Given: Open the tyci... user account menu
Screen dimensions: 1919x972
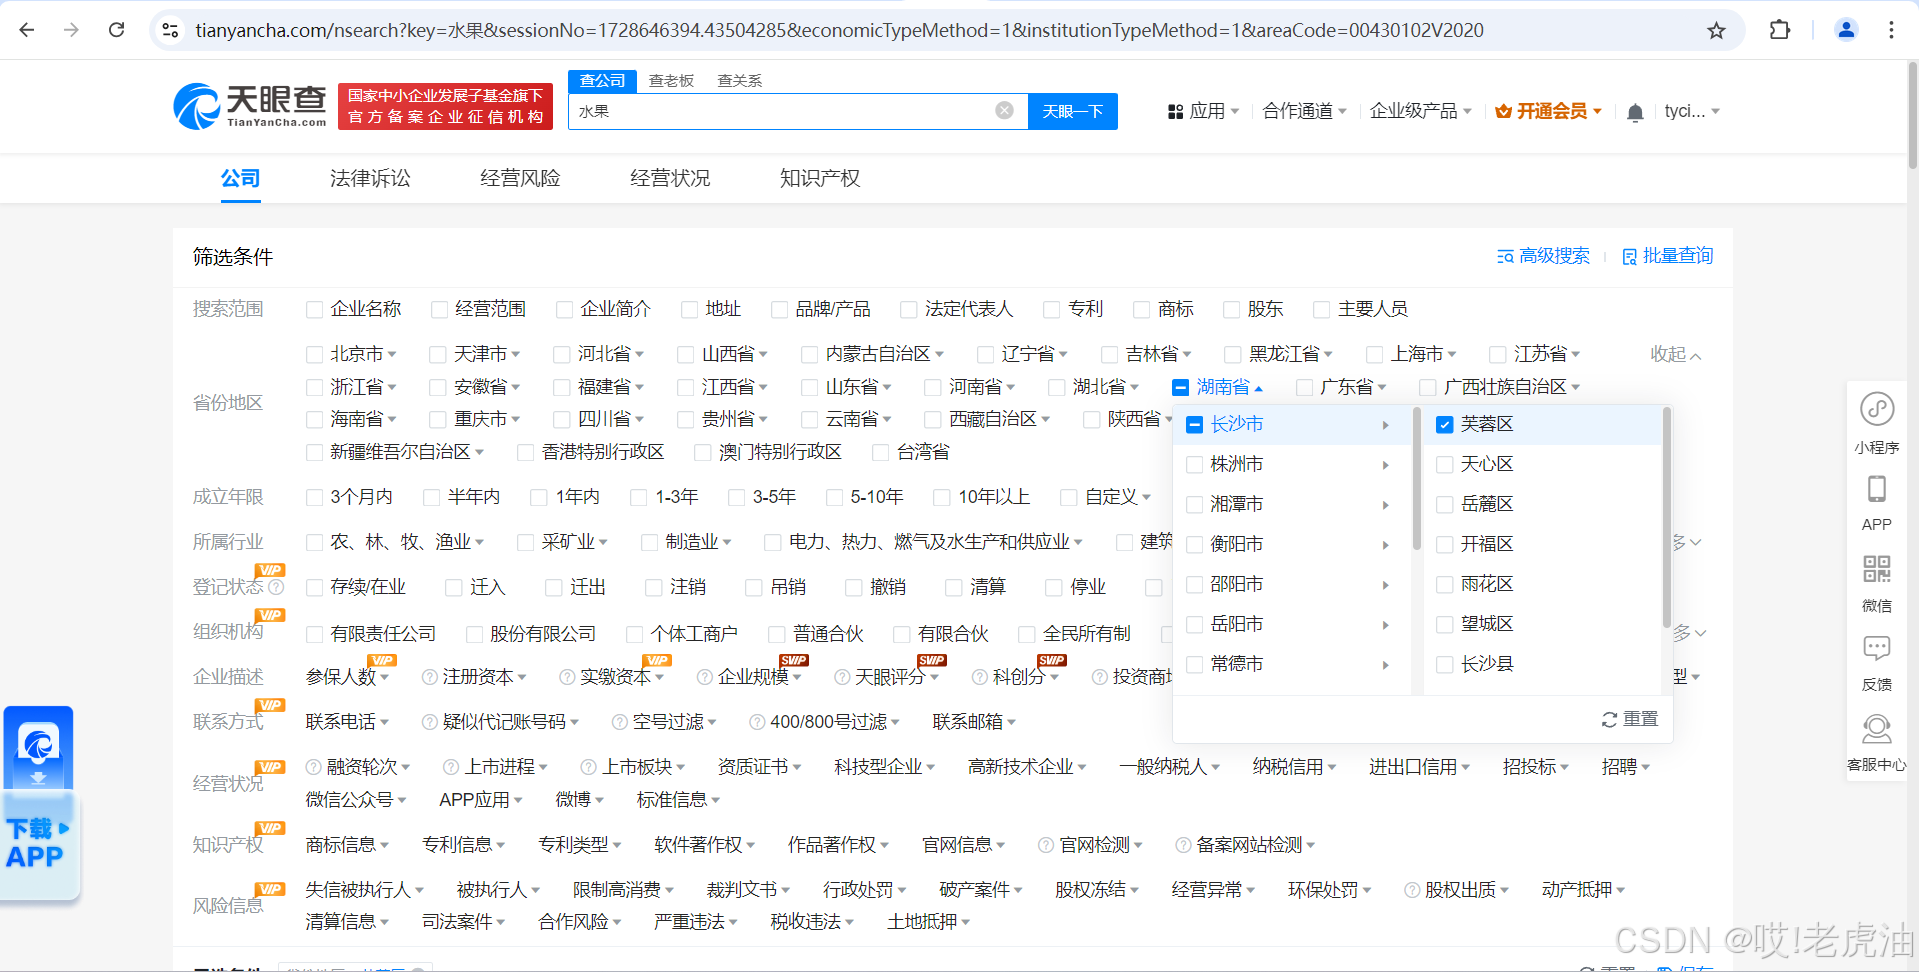Looking at the screenshot, I should pos(1692,111).
